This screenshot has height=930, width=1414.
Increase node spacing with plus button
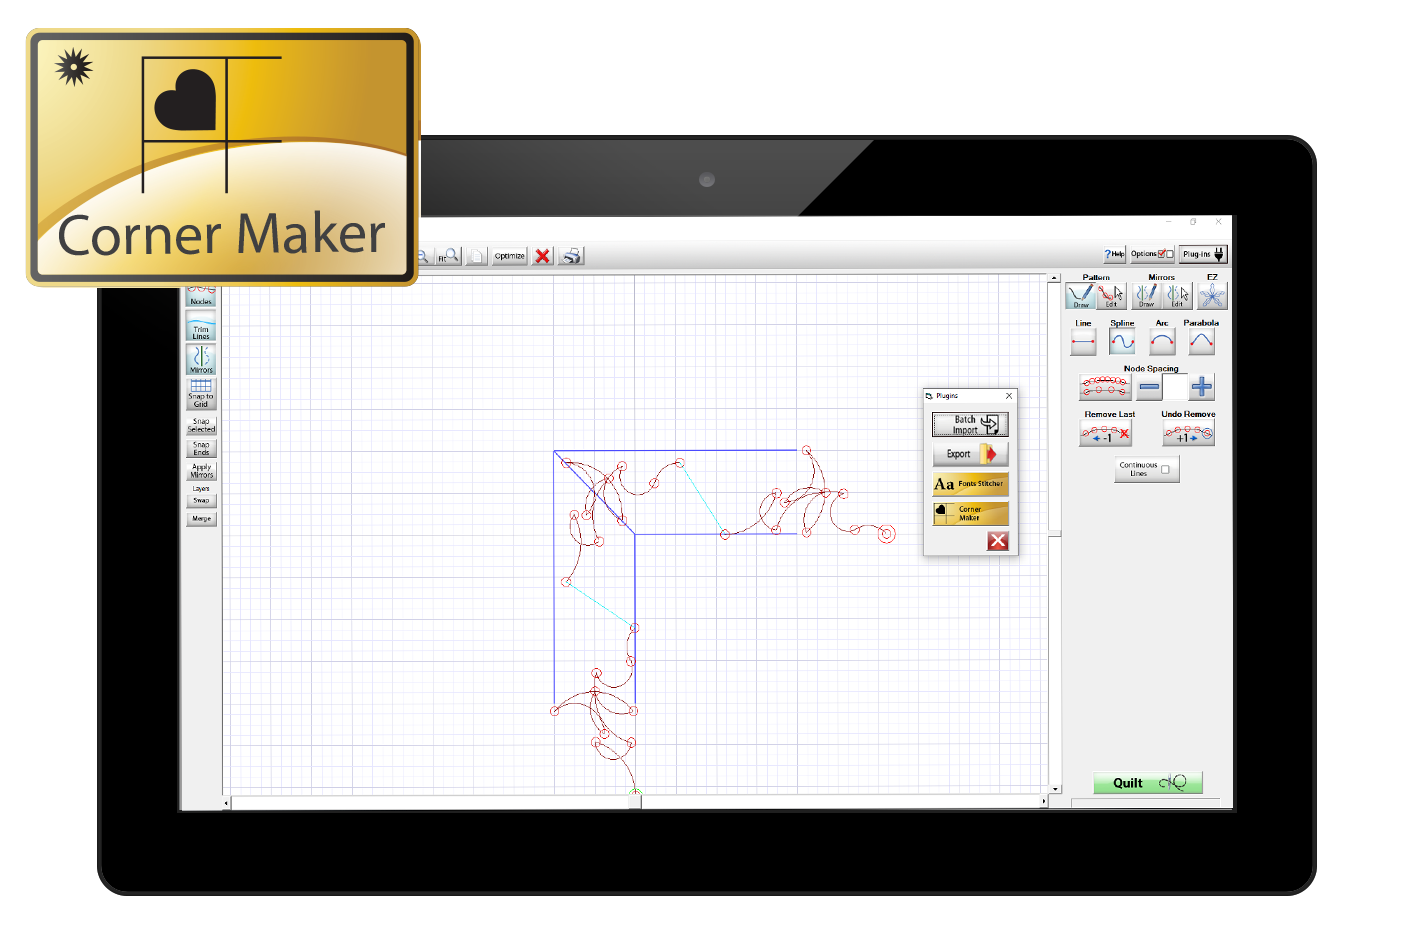(x=1202, y=387)
